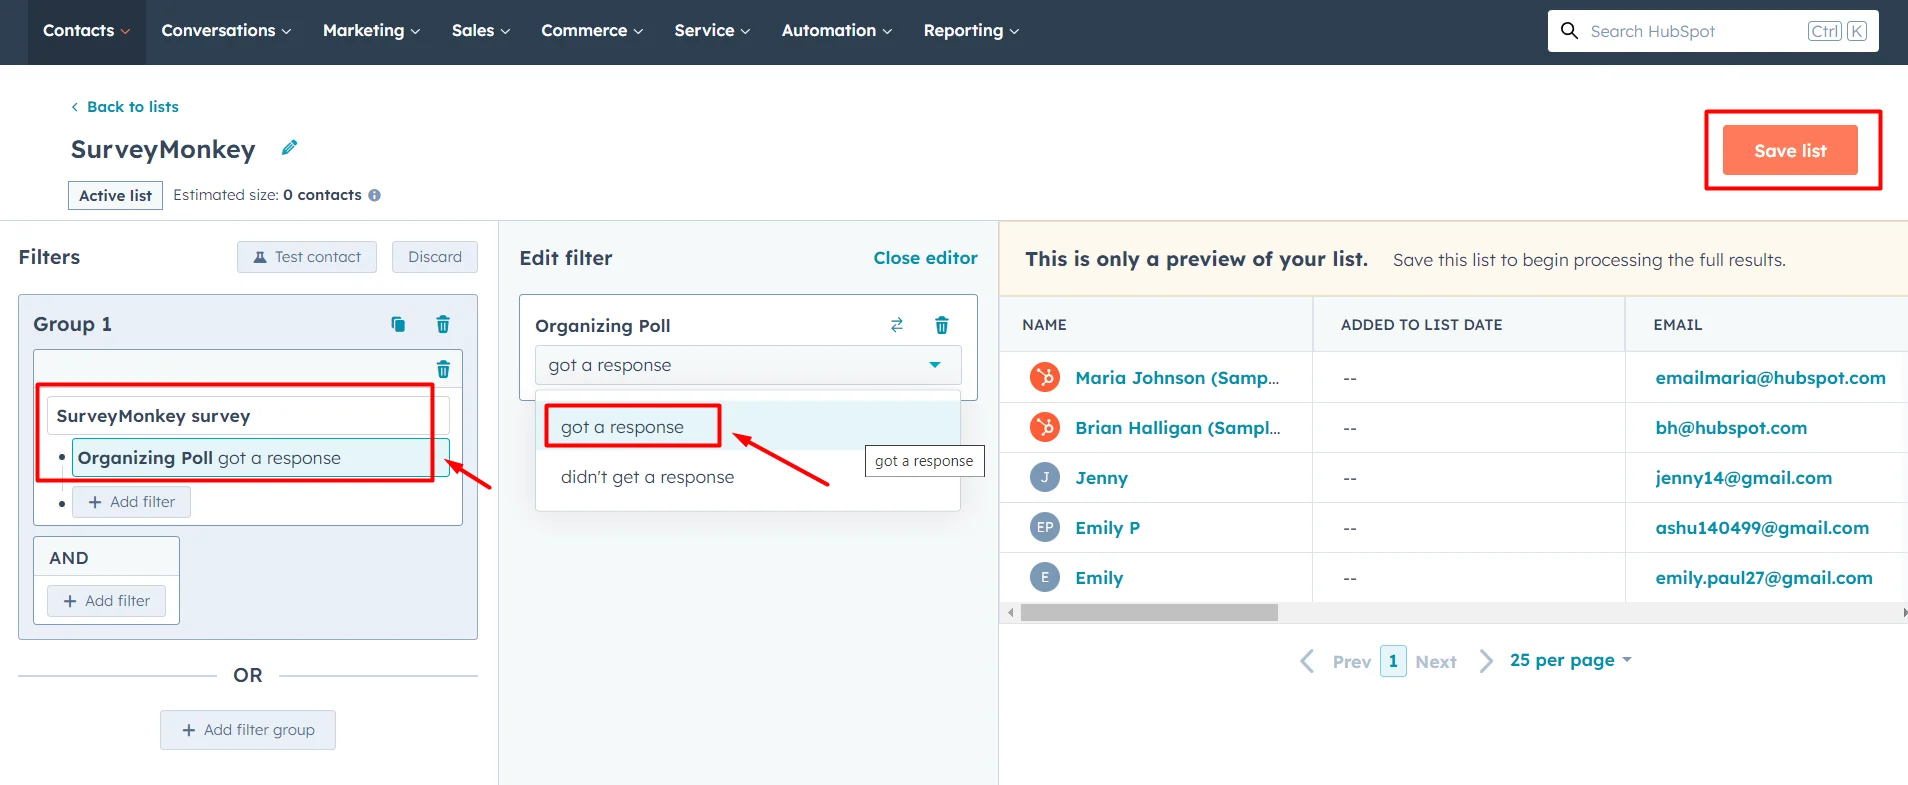Click the Active list badge
The height and width of the screenshot is (785, 1908).
115,196
